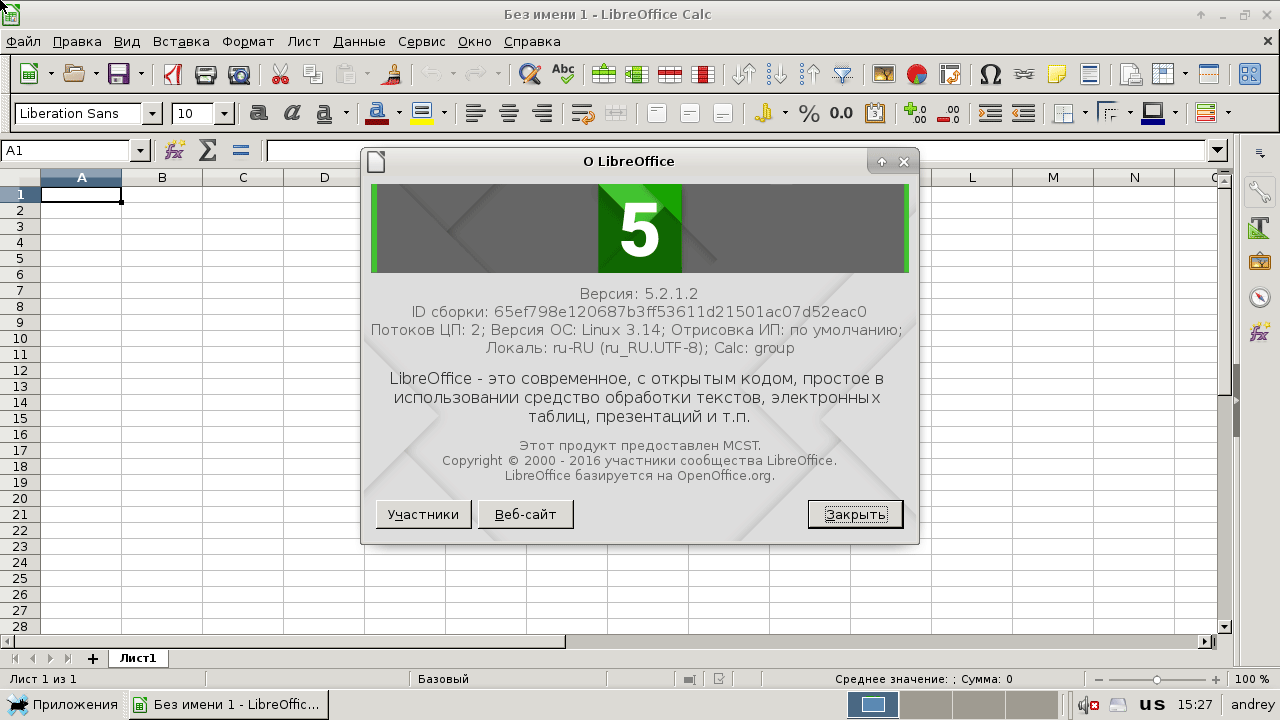Click the Print icon

point(206,74)
